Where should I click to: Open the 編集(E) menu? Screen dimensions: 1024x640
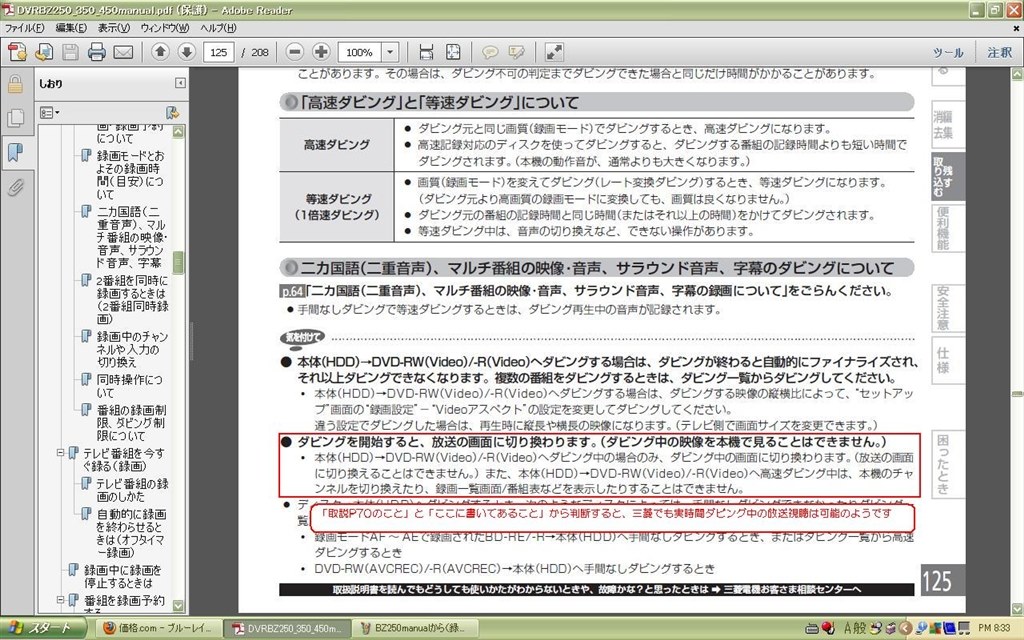point(71,28)
